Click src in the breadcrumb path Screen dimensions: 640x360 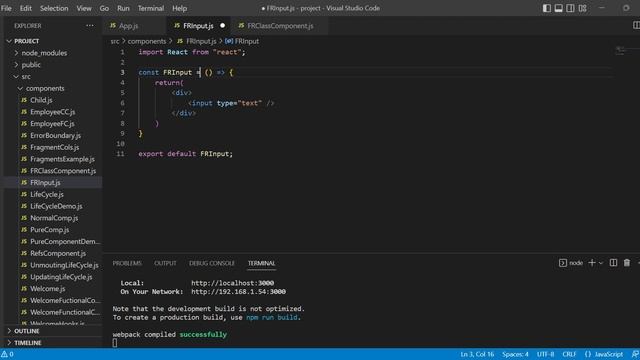click(115, 41)
